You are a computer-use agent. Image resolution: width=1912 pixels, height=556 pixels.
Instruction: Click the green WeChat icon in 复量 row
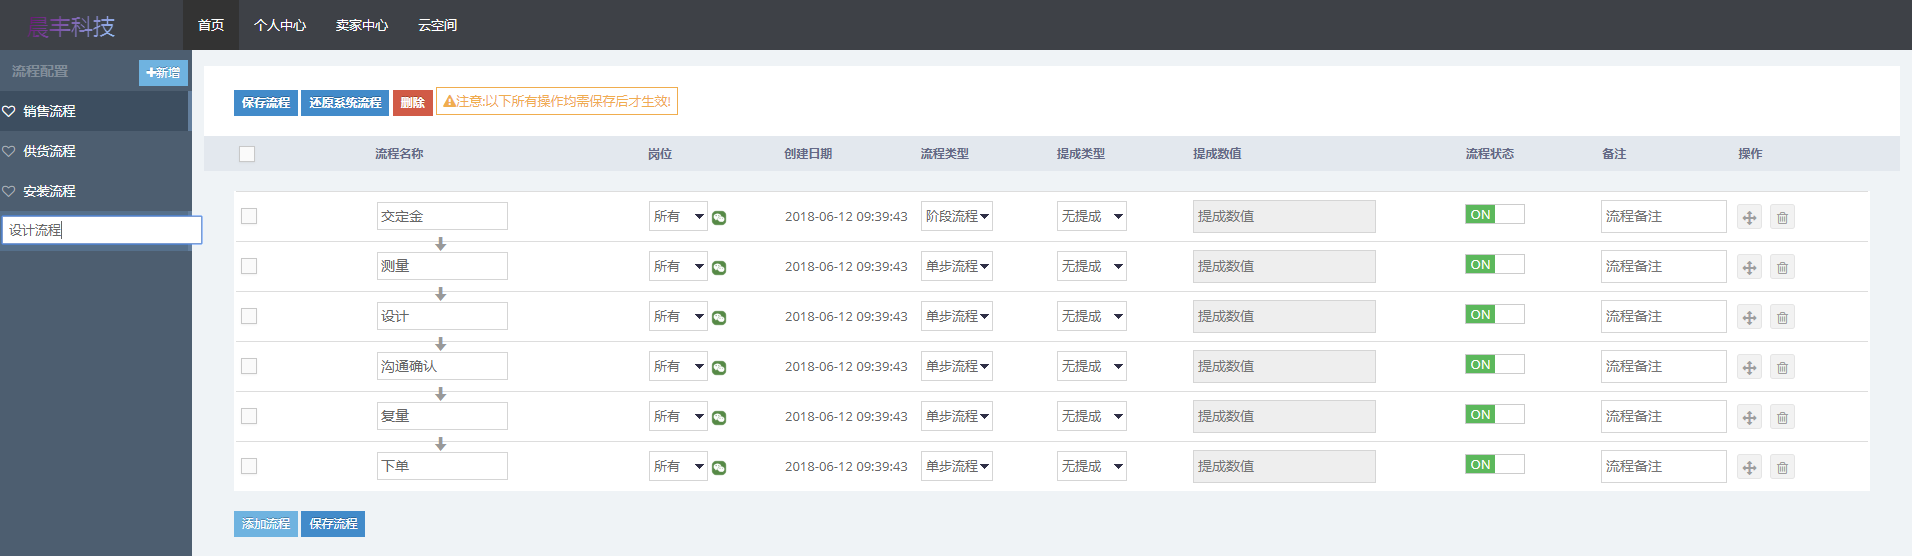tap(719, 418)
